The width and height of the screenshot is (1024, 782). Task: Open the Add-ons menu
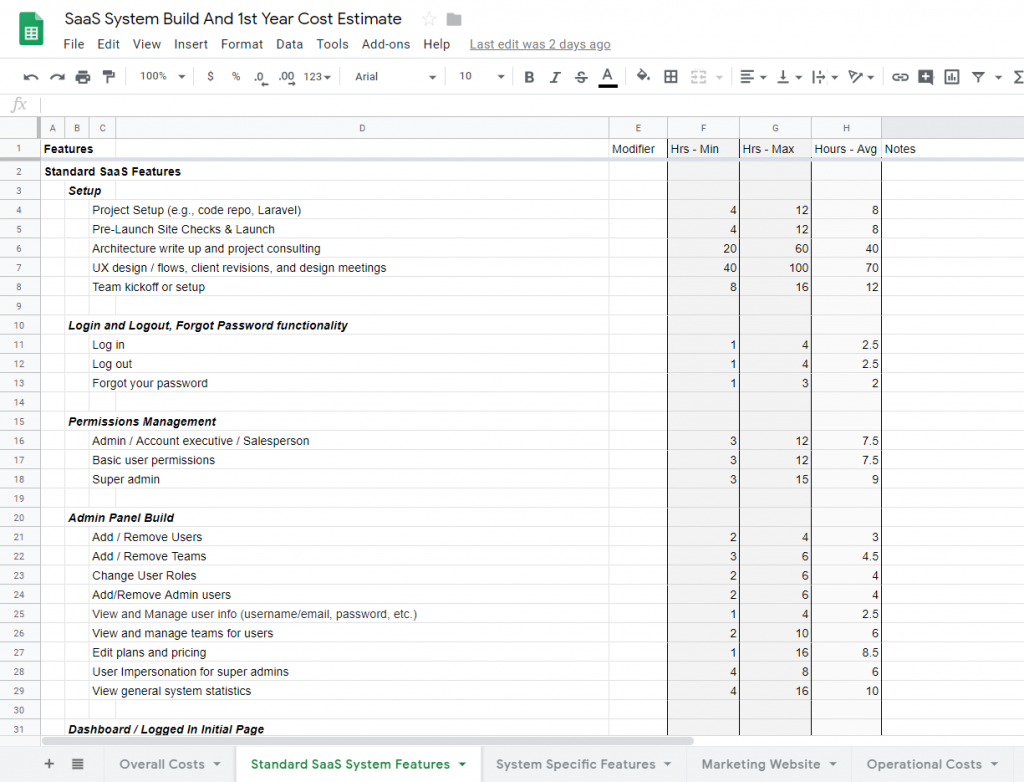[386, 44]
